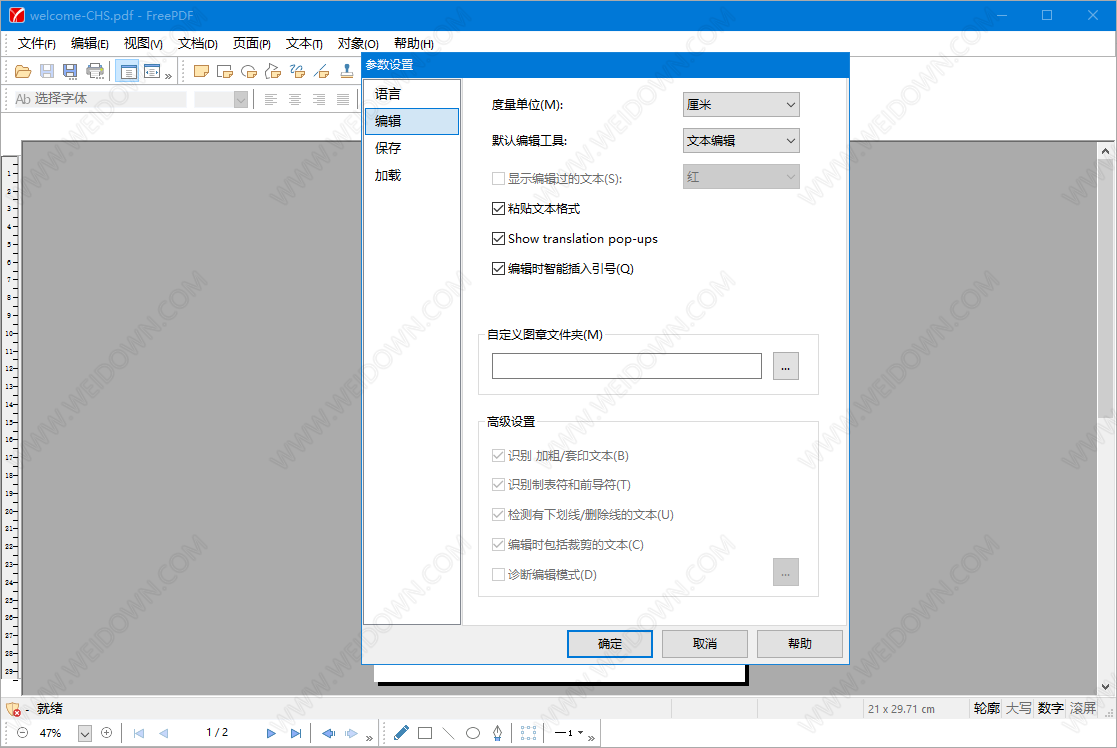Viewport: 1117px width, 748px height.
Task: Click the print icon in toolbar
Action: click(95, 71)
